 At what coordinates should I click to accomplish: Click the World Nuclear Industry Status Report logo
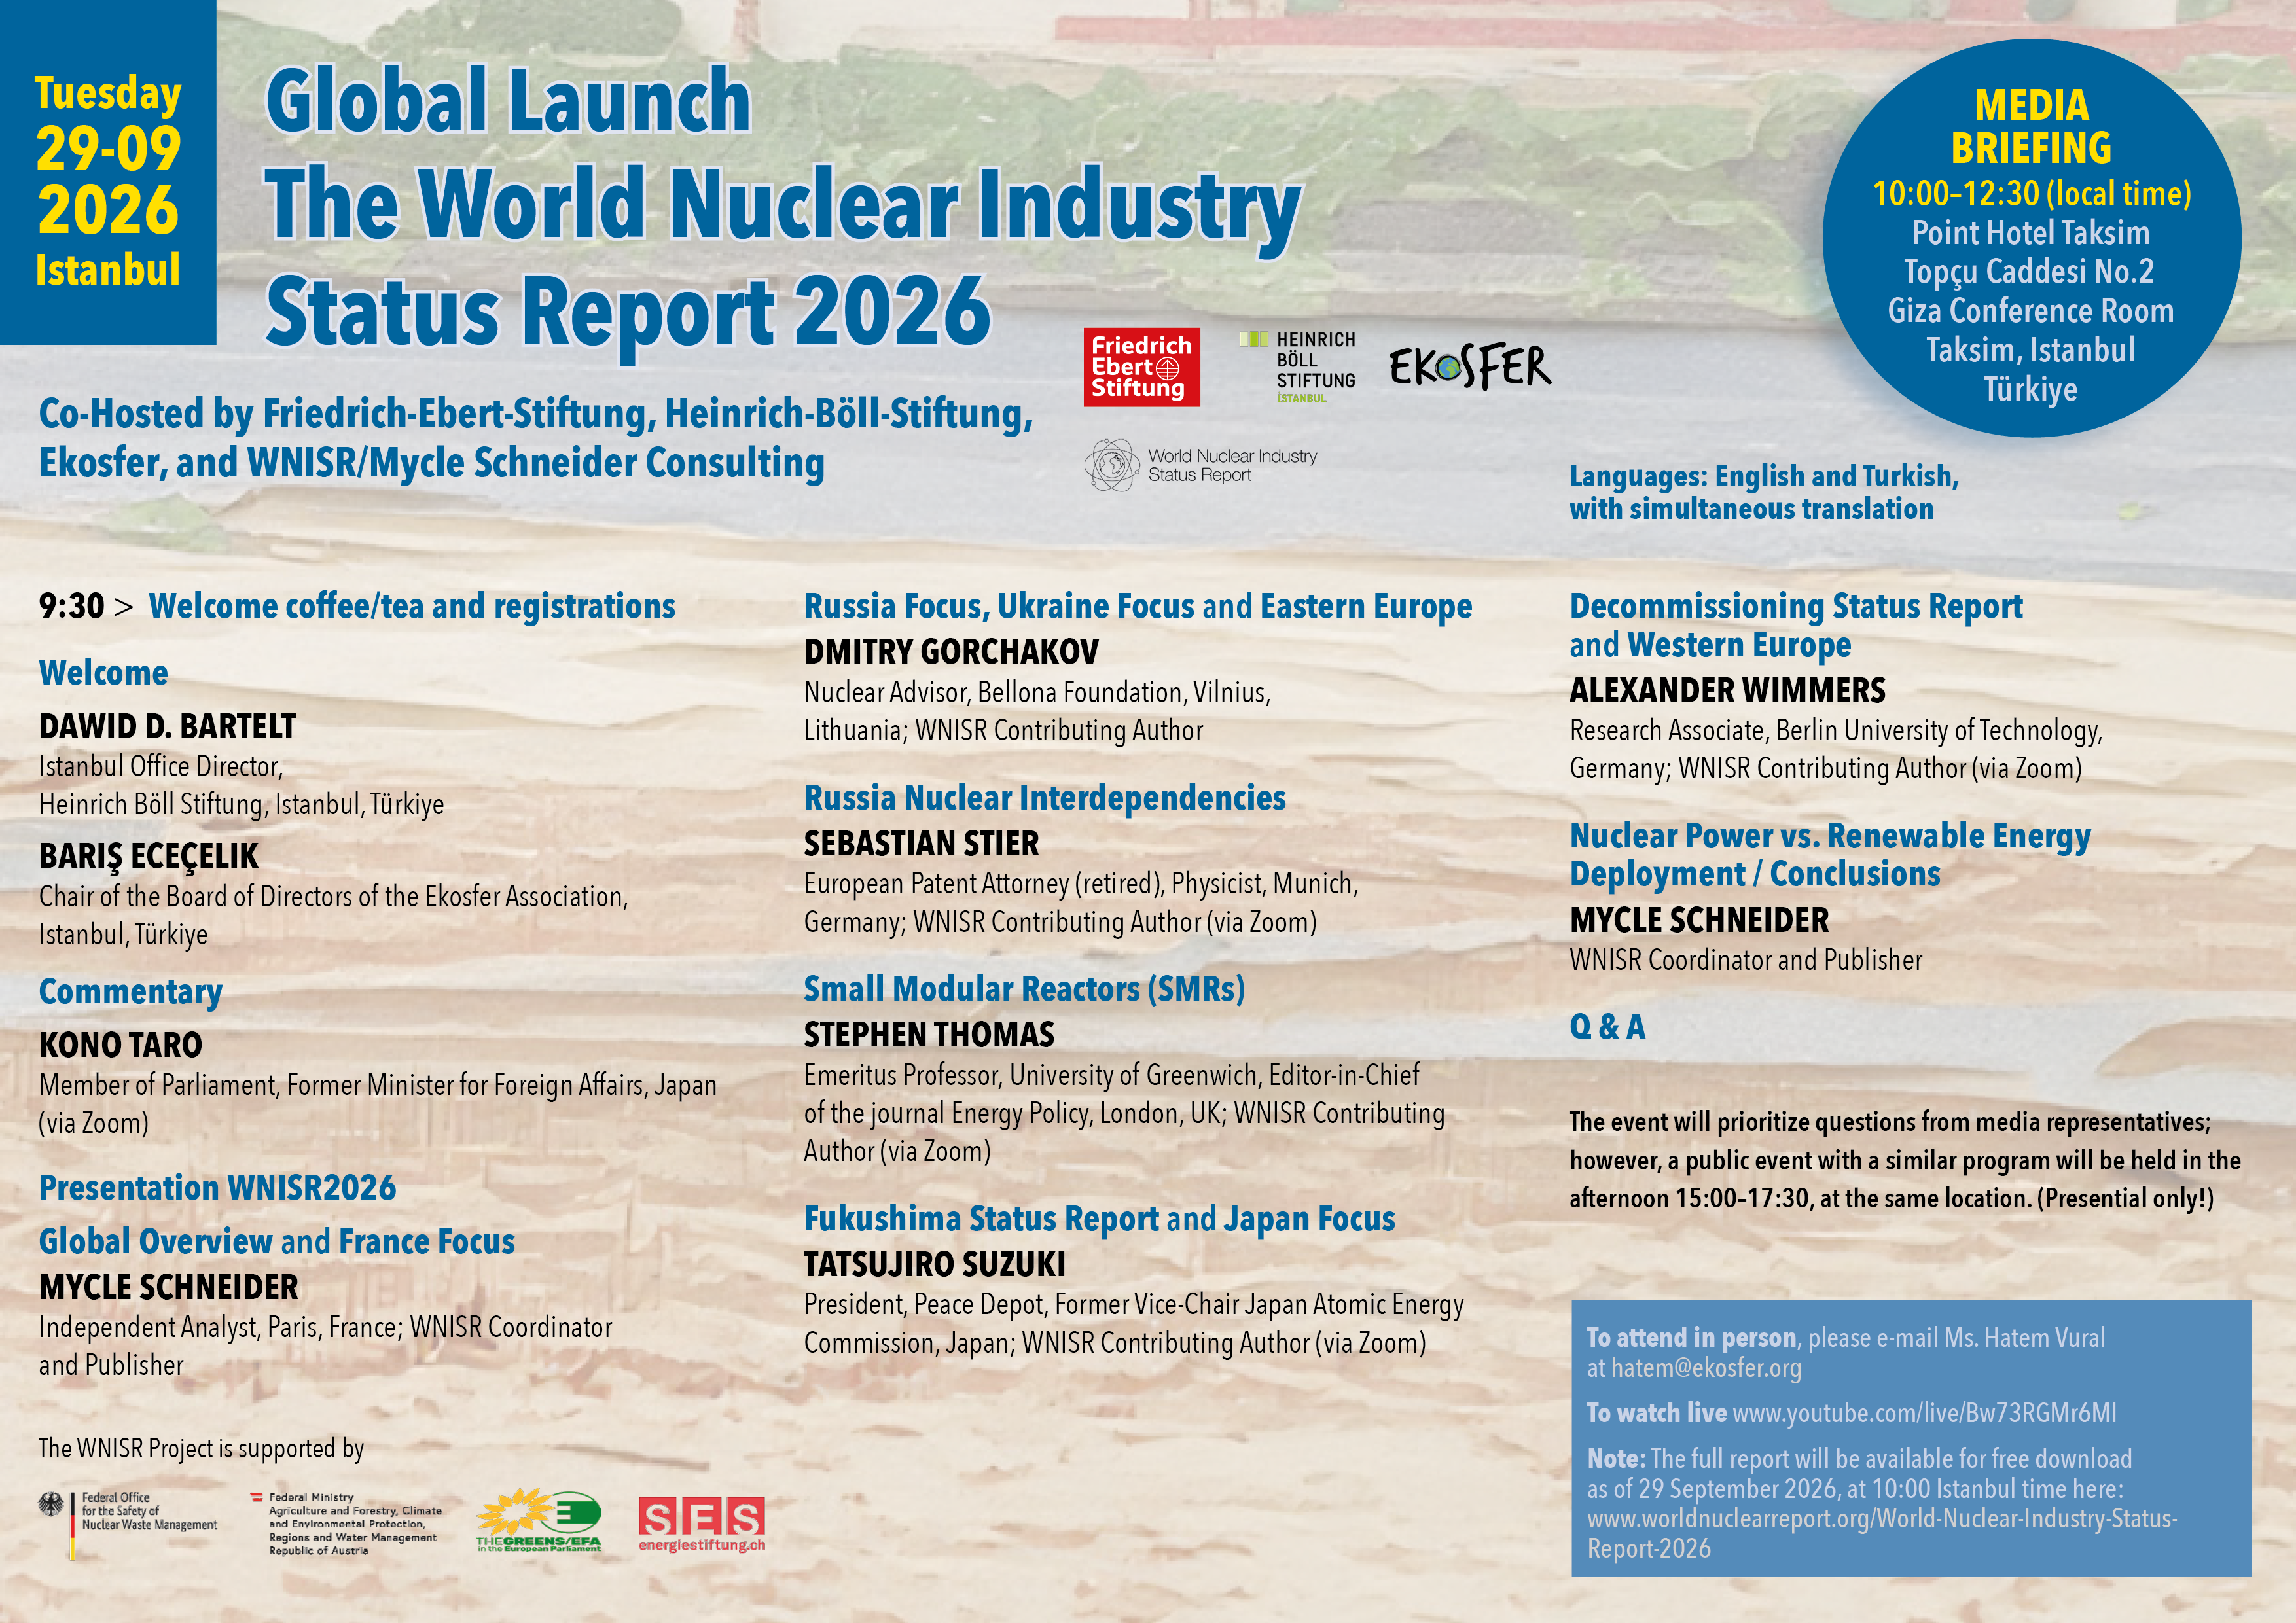(1201, 465)
